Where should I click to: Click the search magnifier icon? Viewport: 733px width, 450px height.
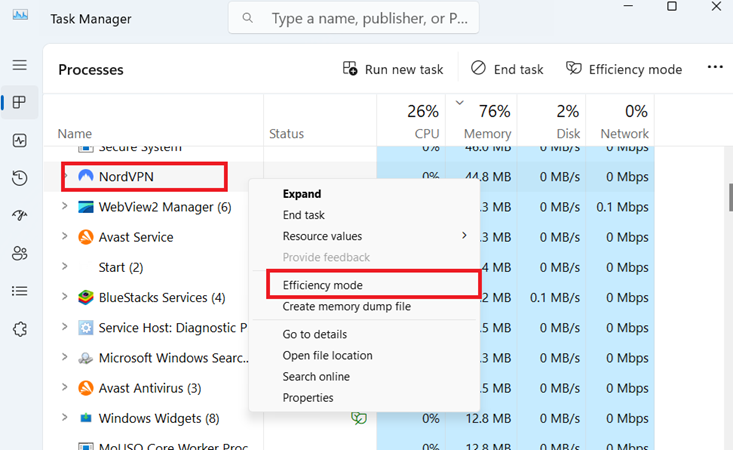248,18
